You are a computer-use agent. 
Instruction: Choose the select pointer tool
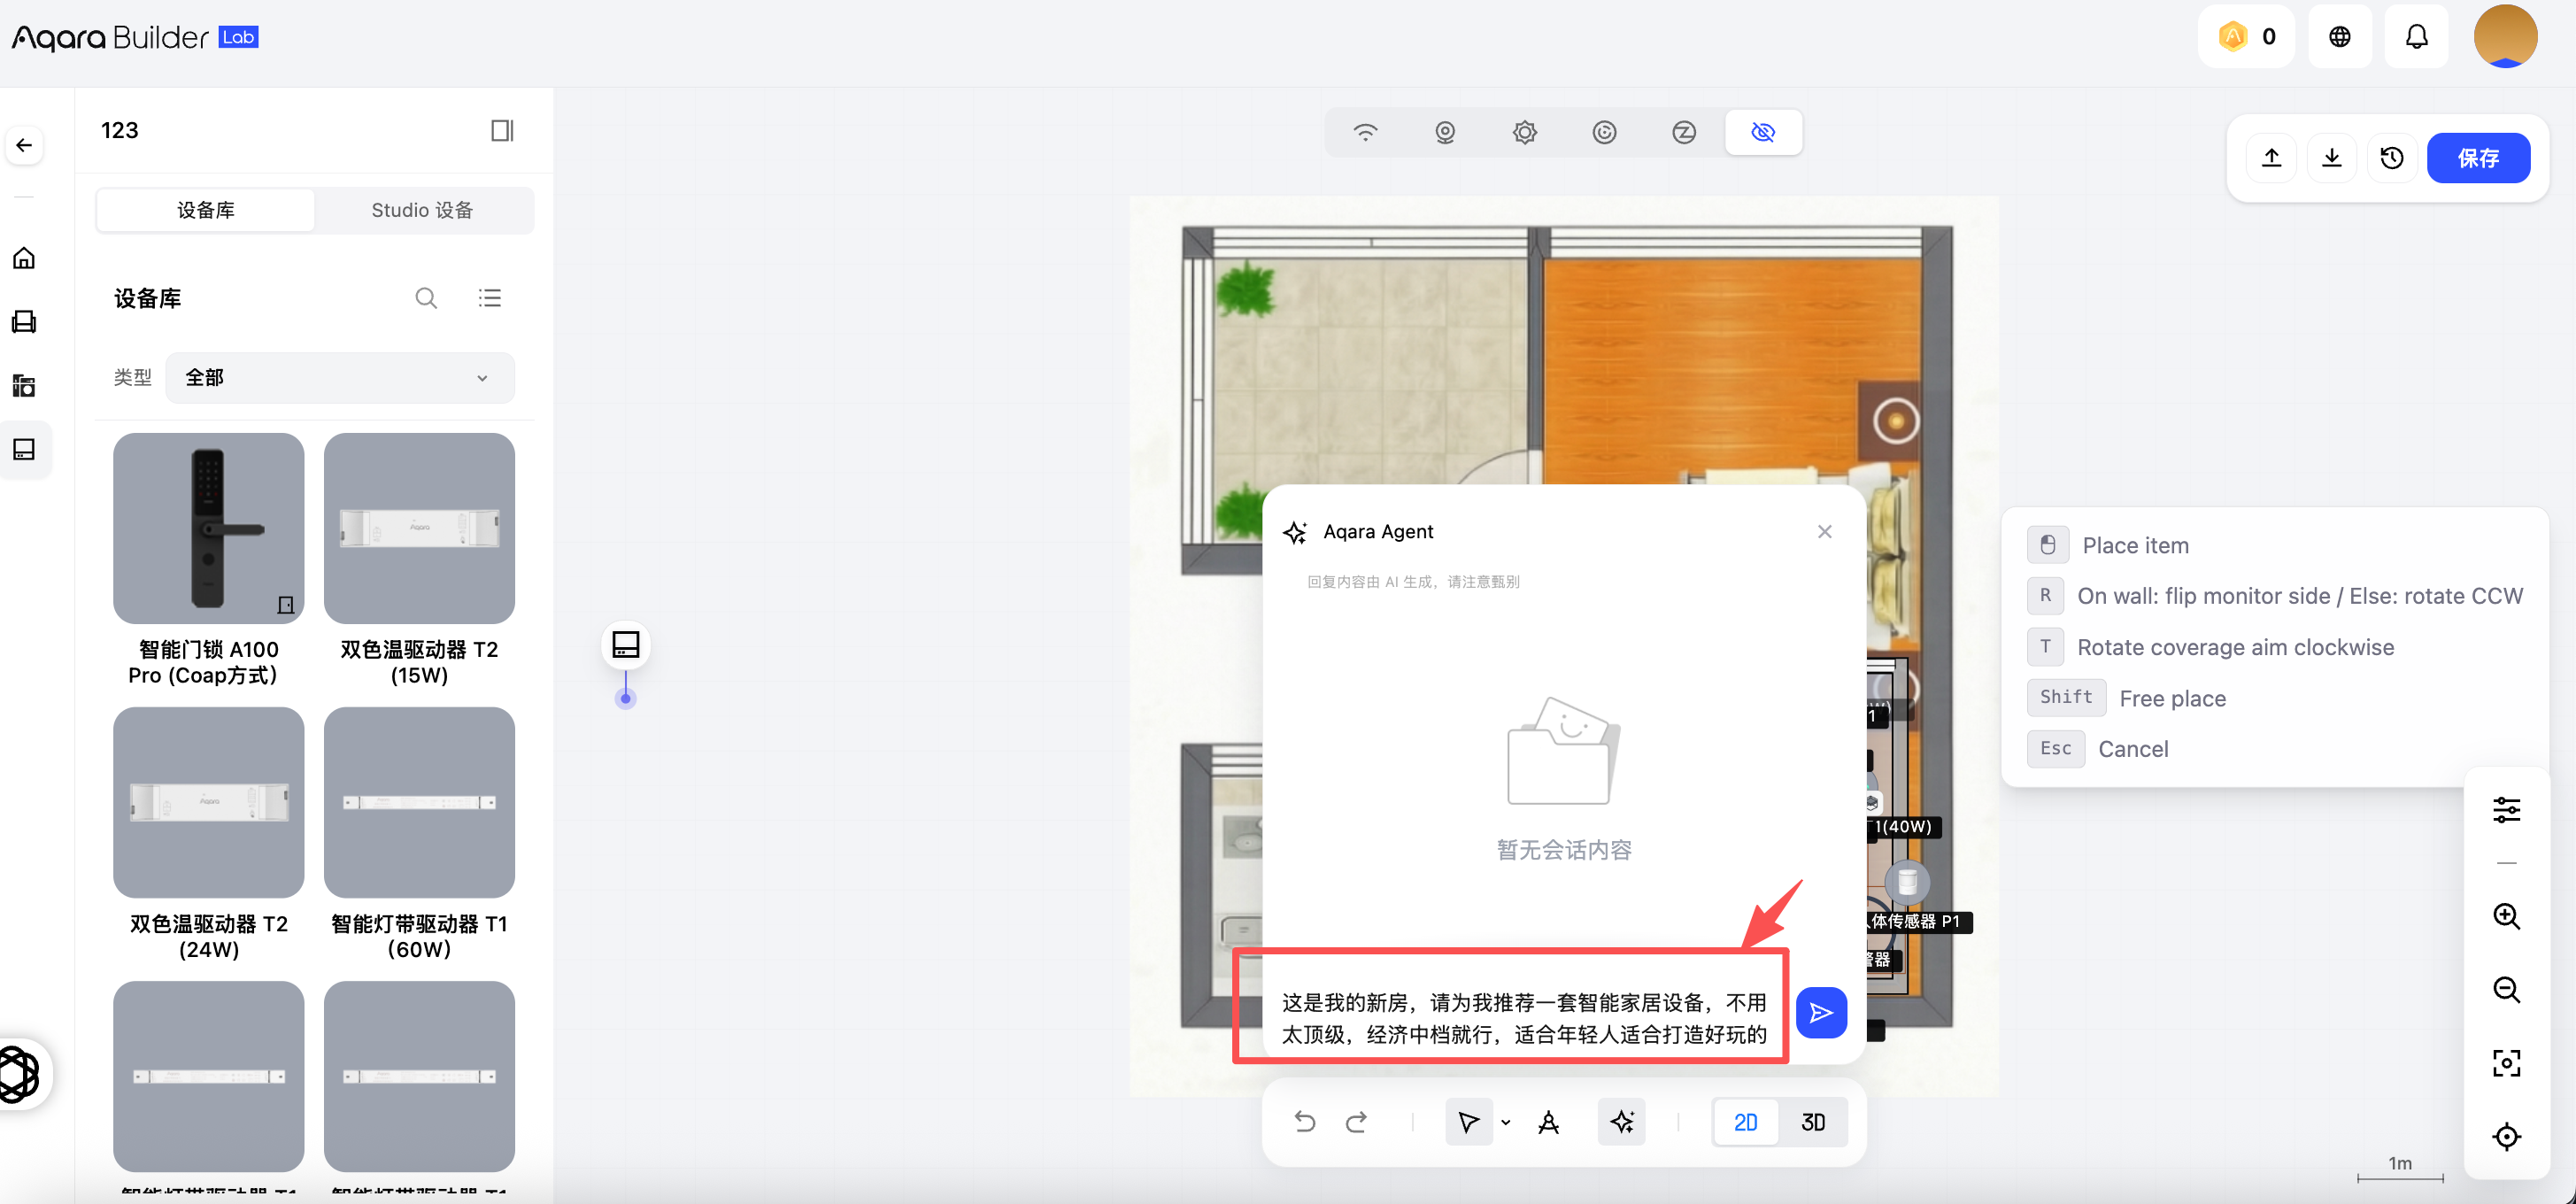coord(1467,1122)
